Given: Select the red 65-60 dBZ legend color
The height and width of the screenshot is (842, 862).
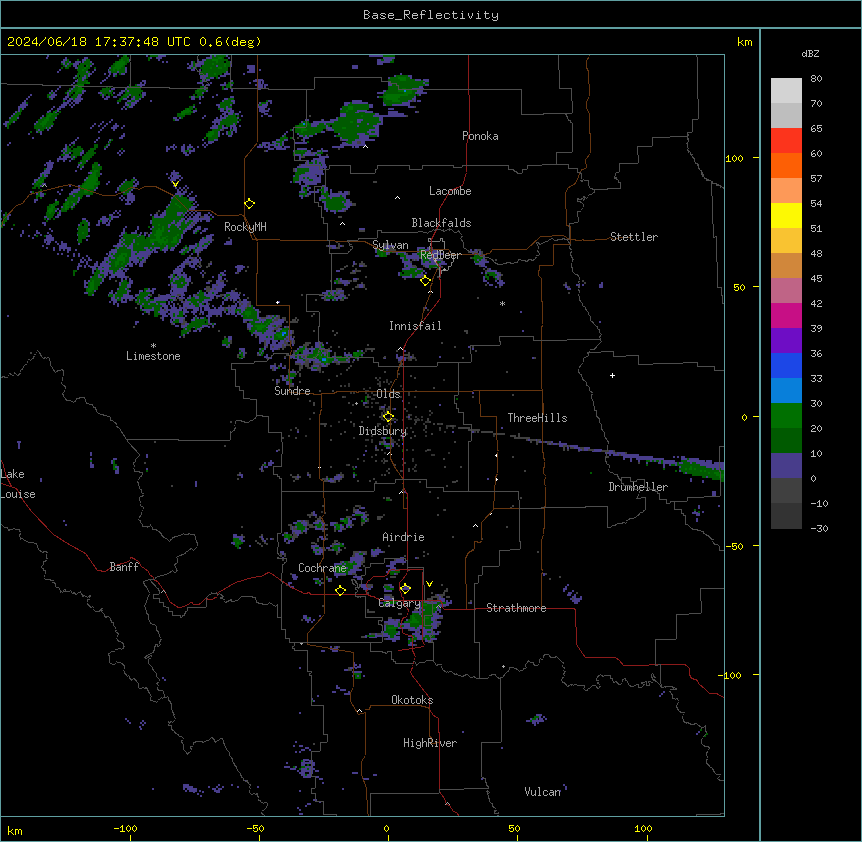Looking at the screenshot, I should click(786, 140).
